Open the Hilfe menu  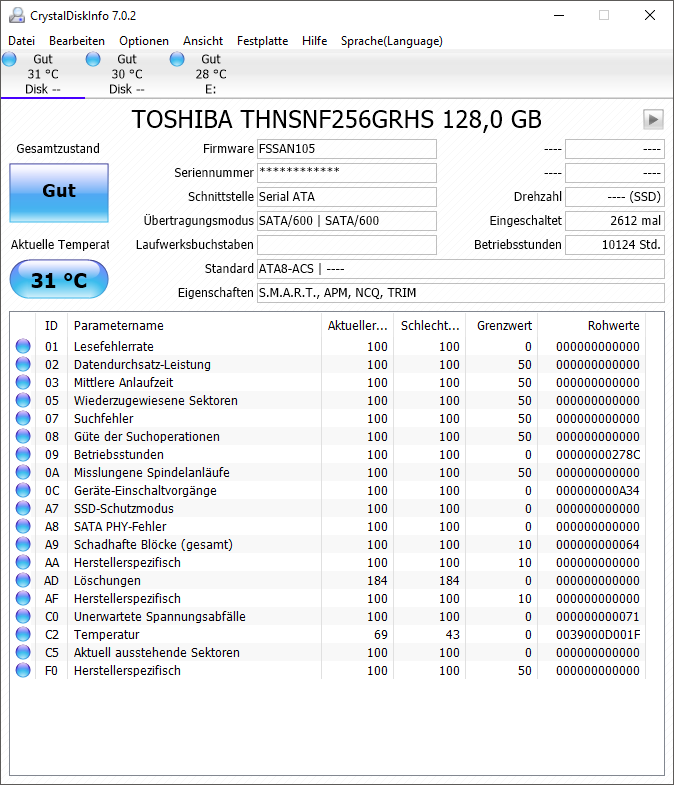tap(314, 41)
